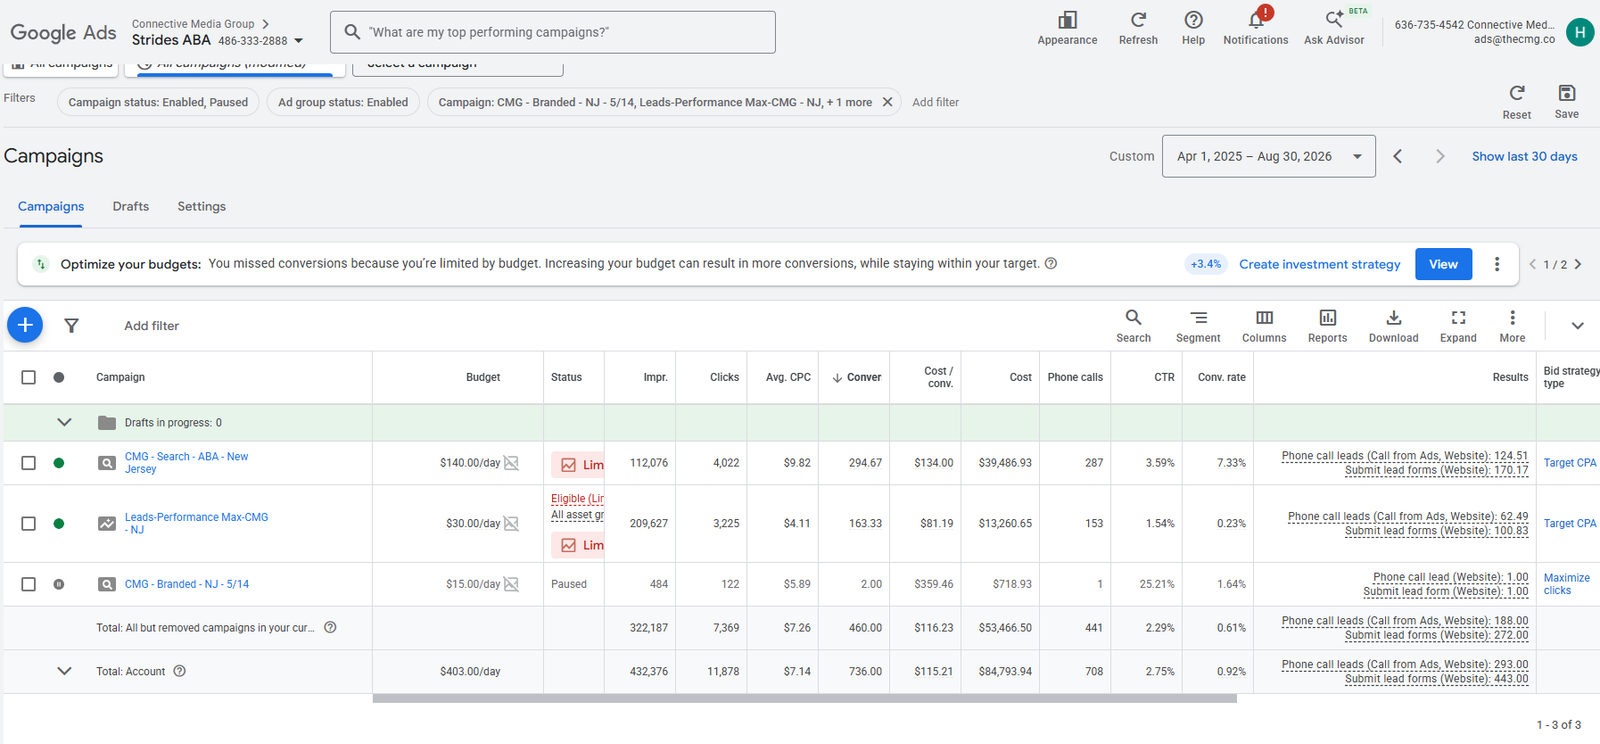
Task: Expand the Total: Account row
Action: (x=64, y=671)
